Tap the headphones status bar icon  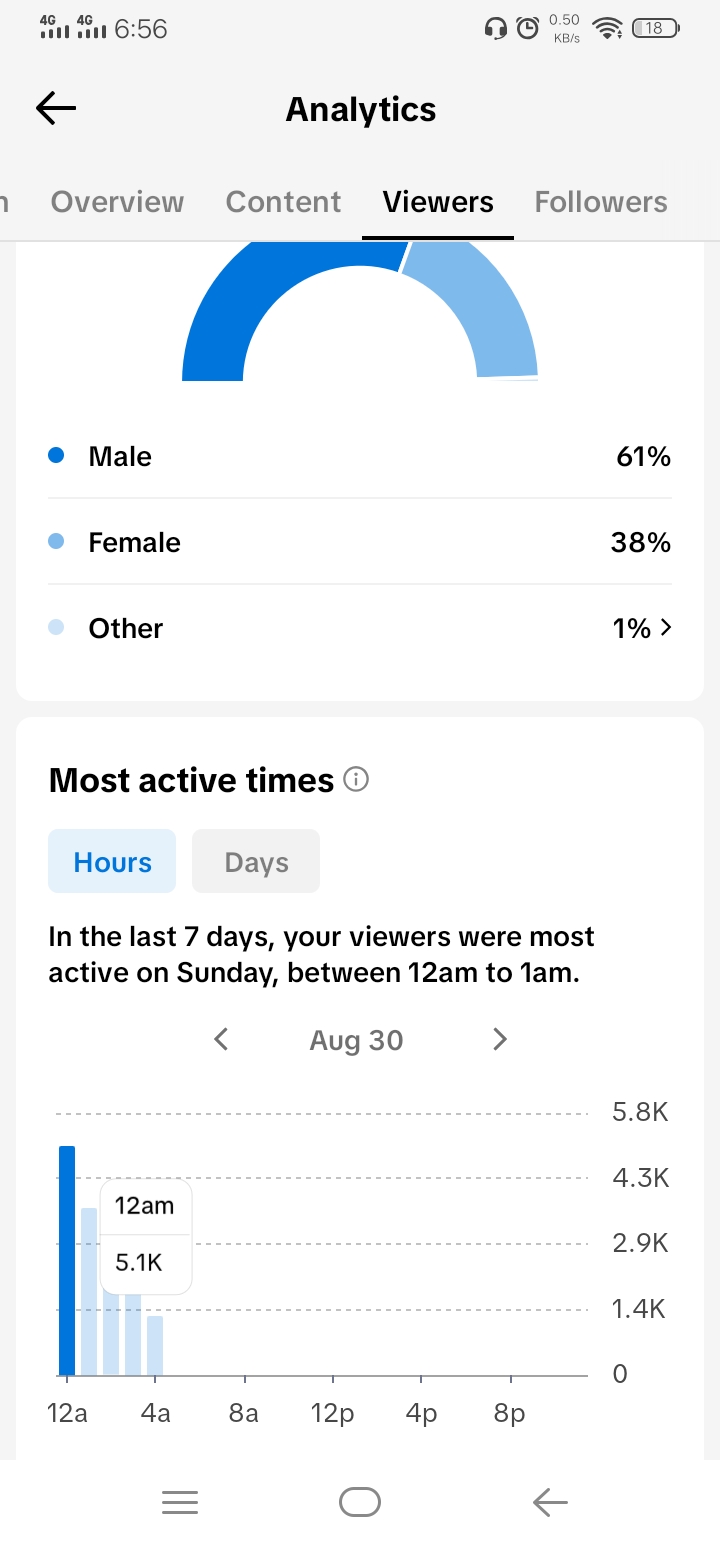point(495,28)
